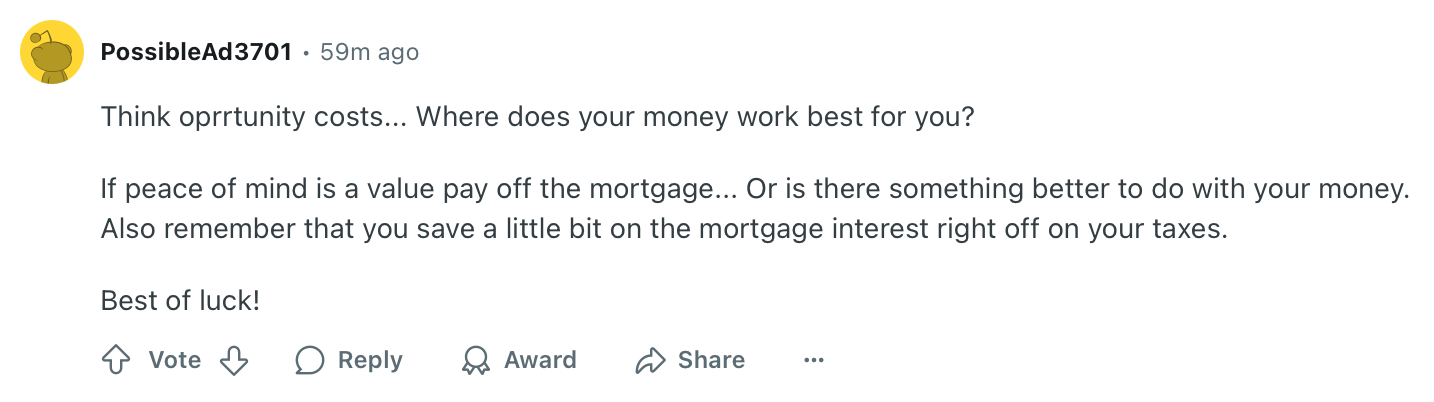Open the three-dot more options menu
The image size is (1434, 402).
click(814, 360)
